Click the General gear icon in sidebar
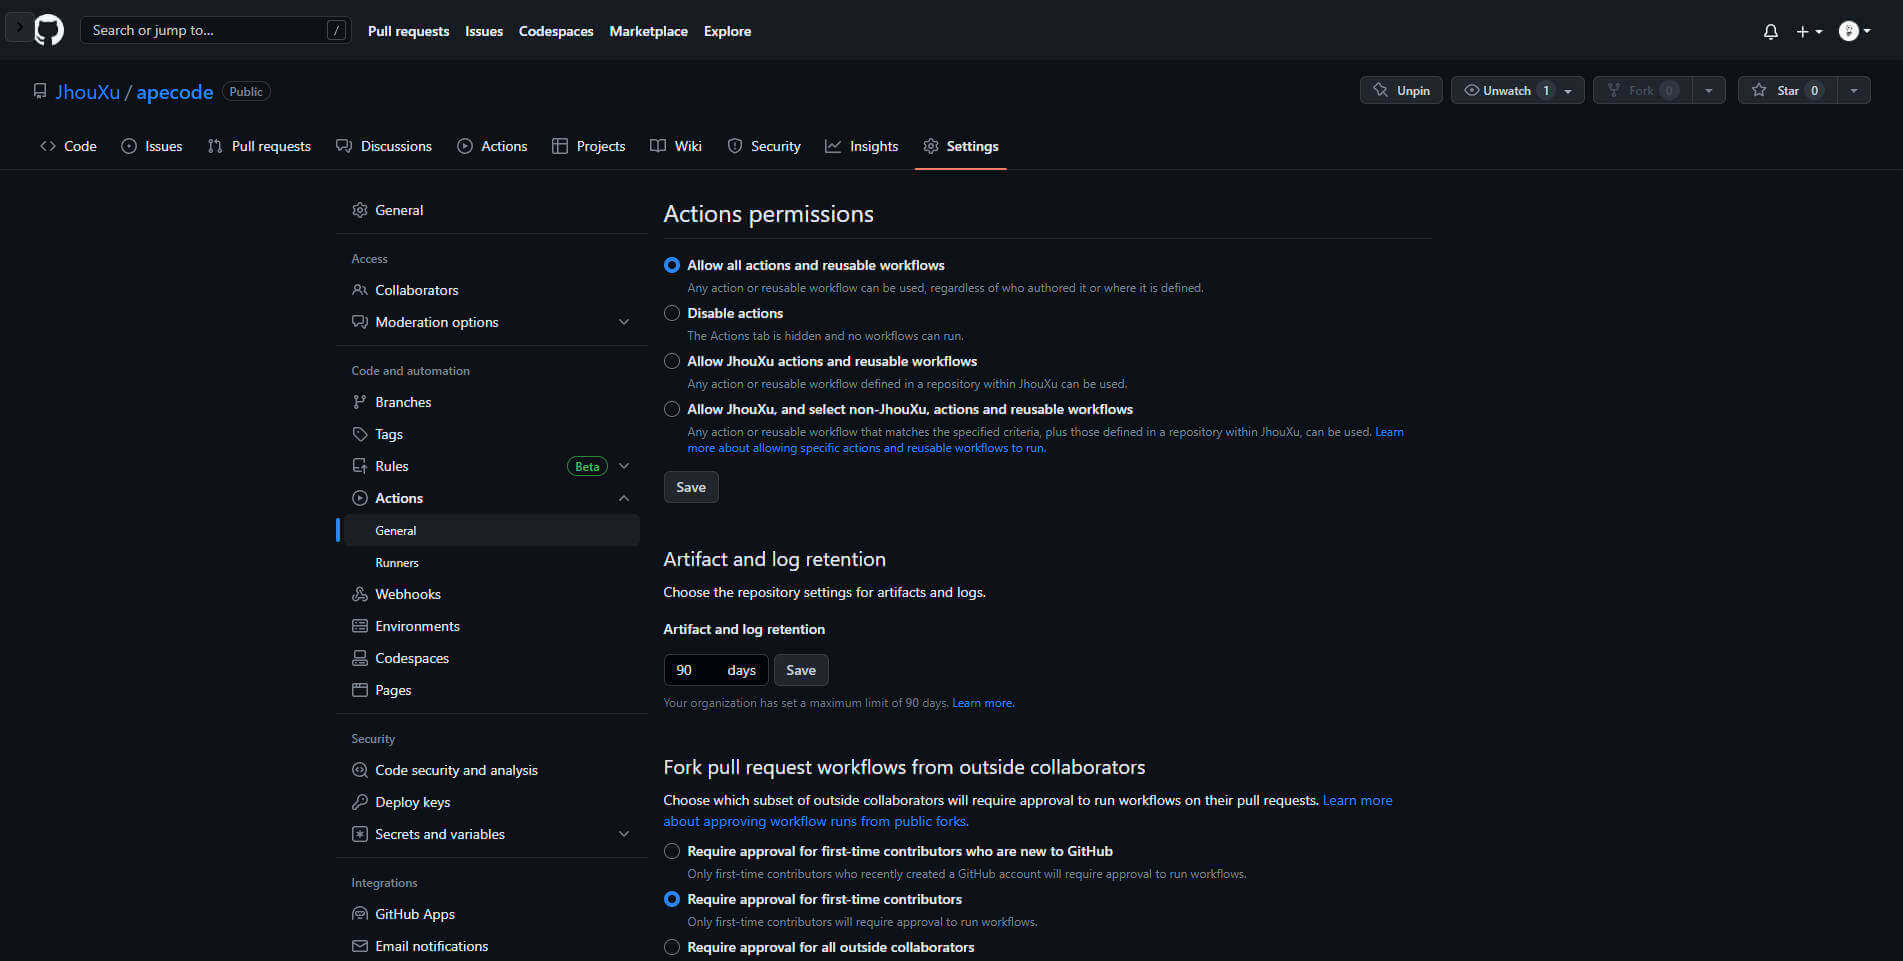 coord(360,210)
